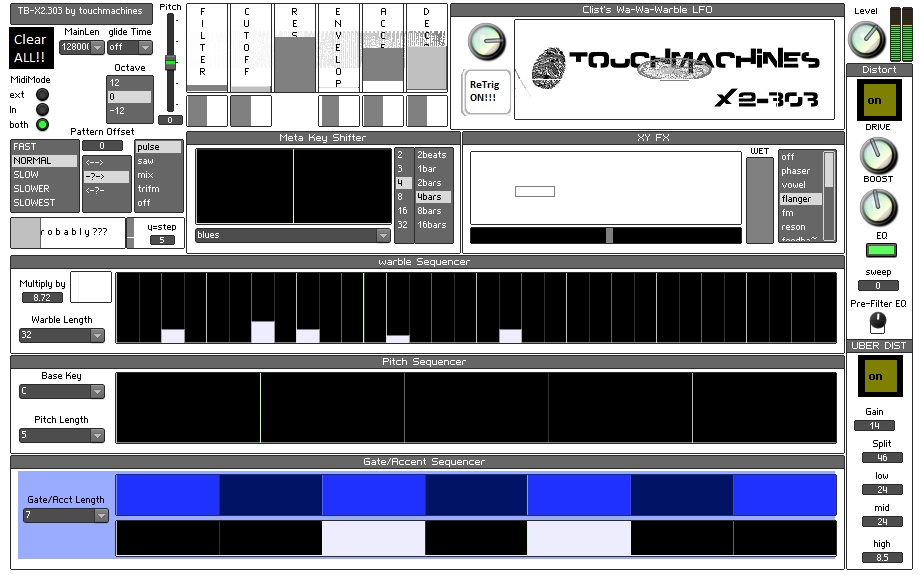Click the sweep value field
This screenshot has width=920, height=575.
878,286
